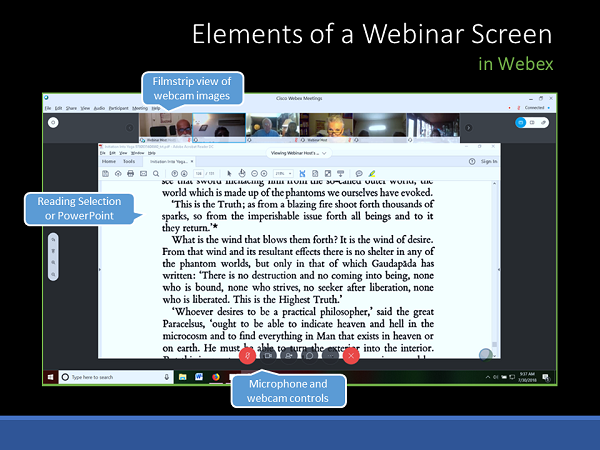Go to previous page in Acrobat
The height and width of the screenshot is (450, 600).
pyautogui.click(x=174, y=174)
